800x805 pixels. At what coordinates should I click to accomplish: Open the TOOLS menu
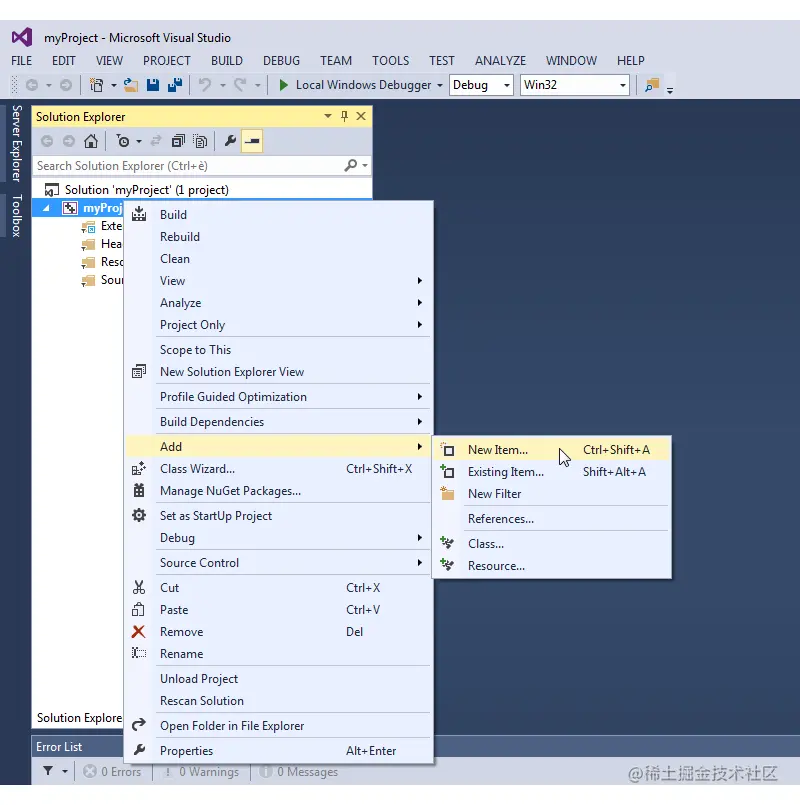coord(391,61)
